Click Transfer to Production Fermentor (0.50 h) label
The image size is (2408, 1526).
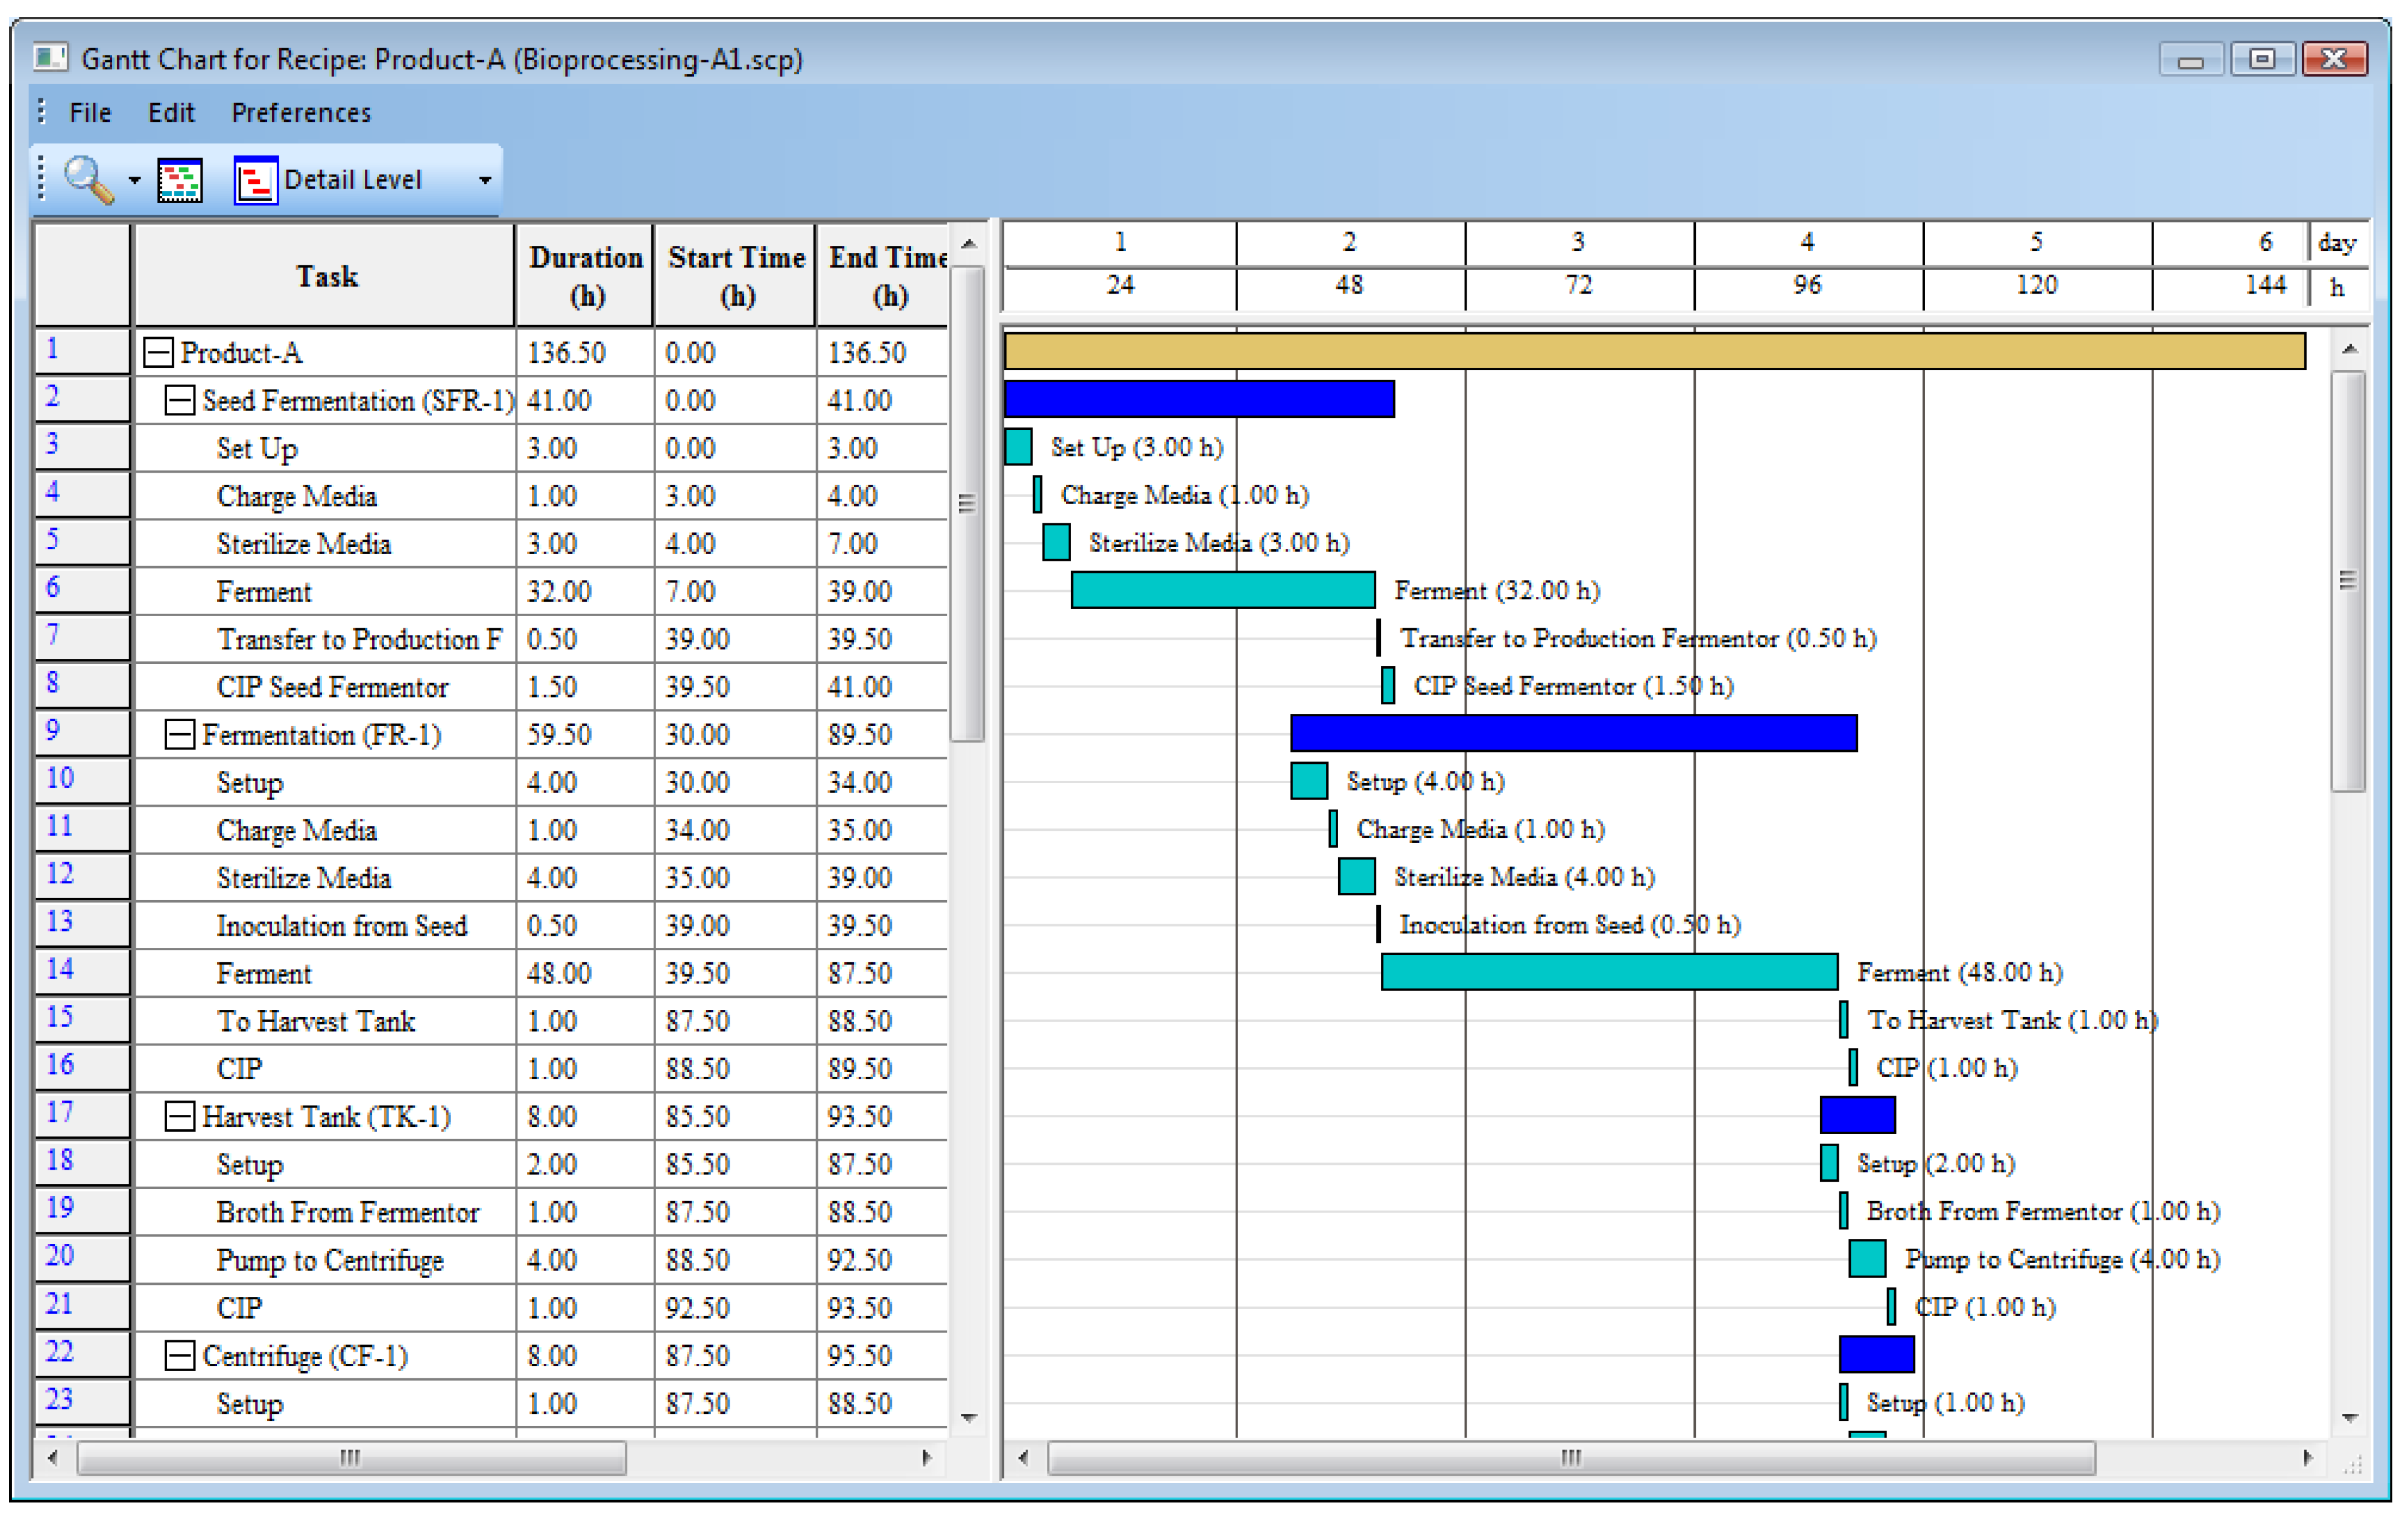tap(1638, 638)
